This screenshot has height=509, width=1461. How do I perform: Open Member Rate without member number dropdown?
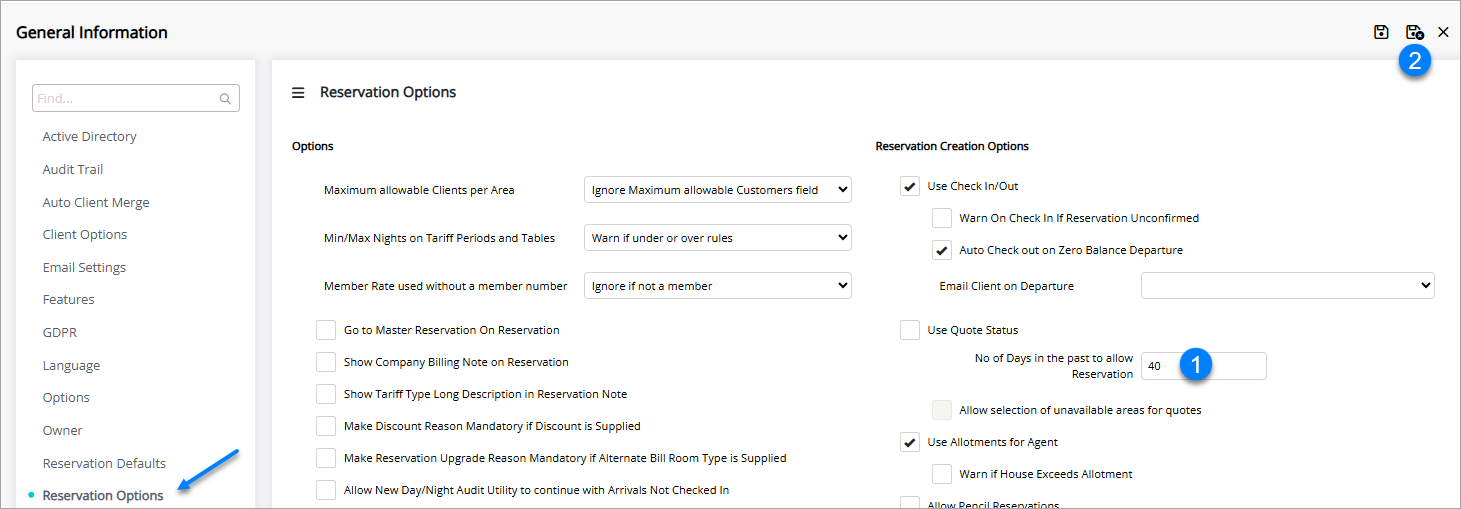click(x=717, y=286)
